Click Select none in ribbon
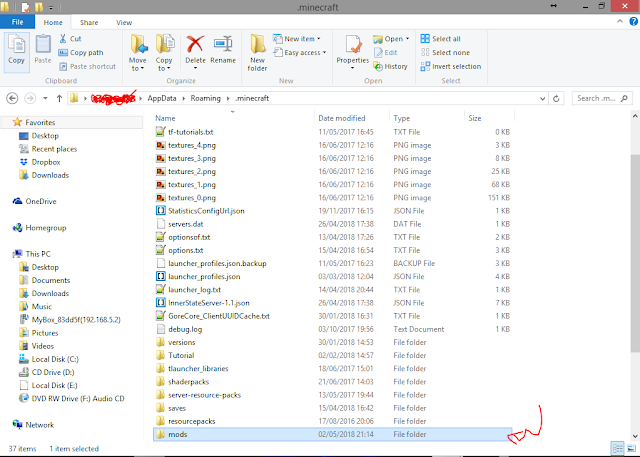The width and height of the screenshot is (640, 457). (x=445, y=53)
